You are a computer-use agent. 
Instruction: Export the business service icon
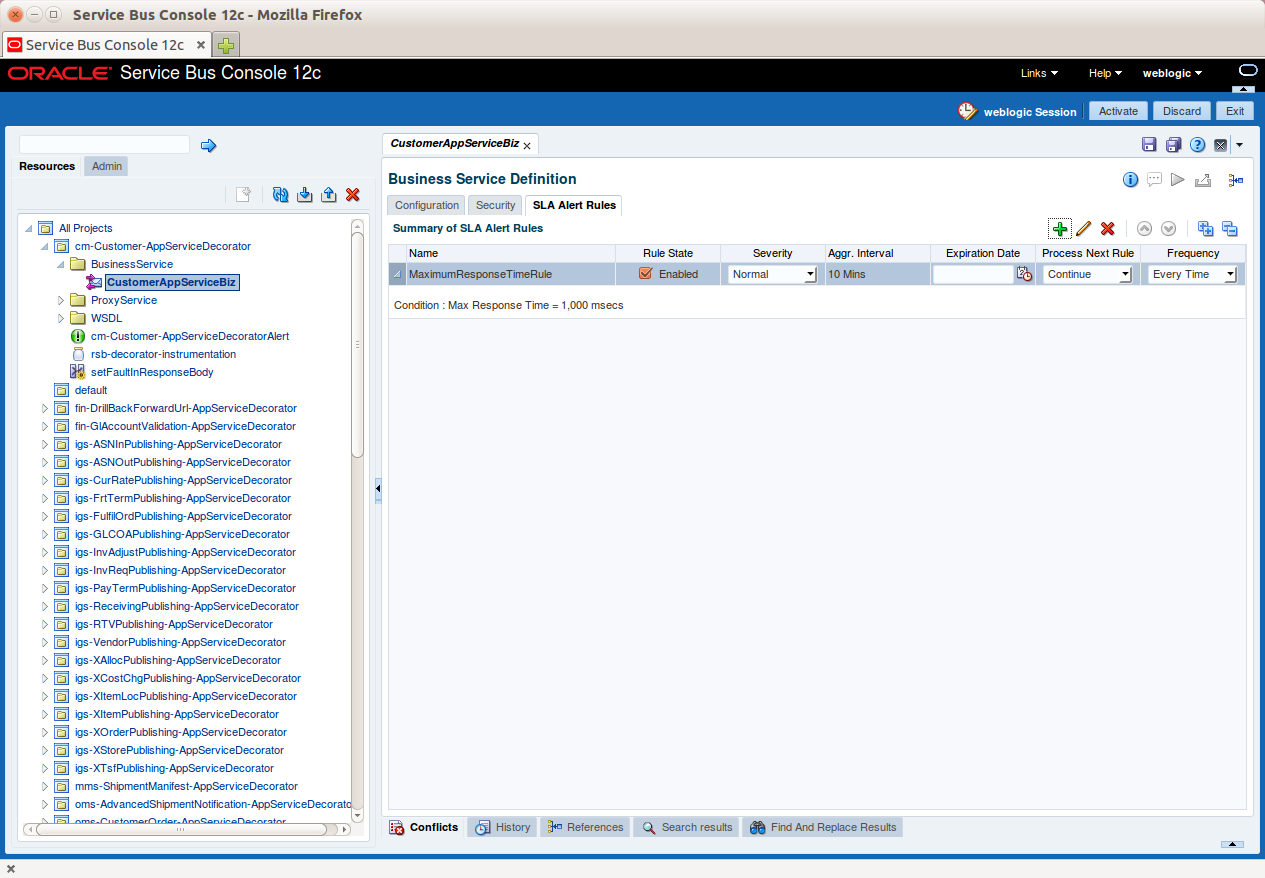pyautogui.click(x=1203, y=180)
